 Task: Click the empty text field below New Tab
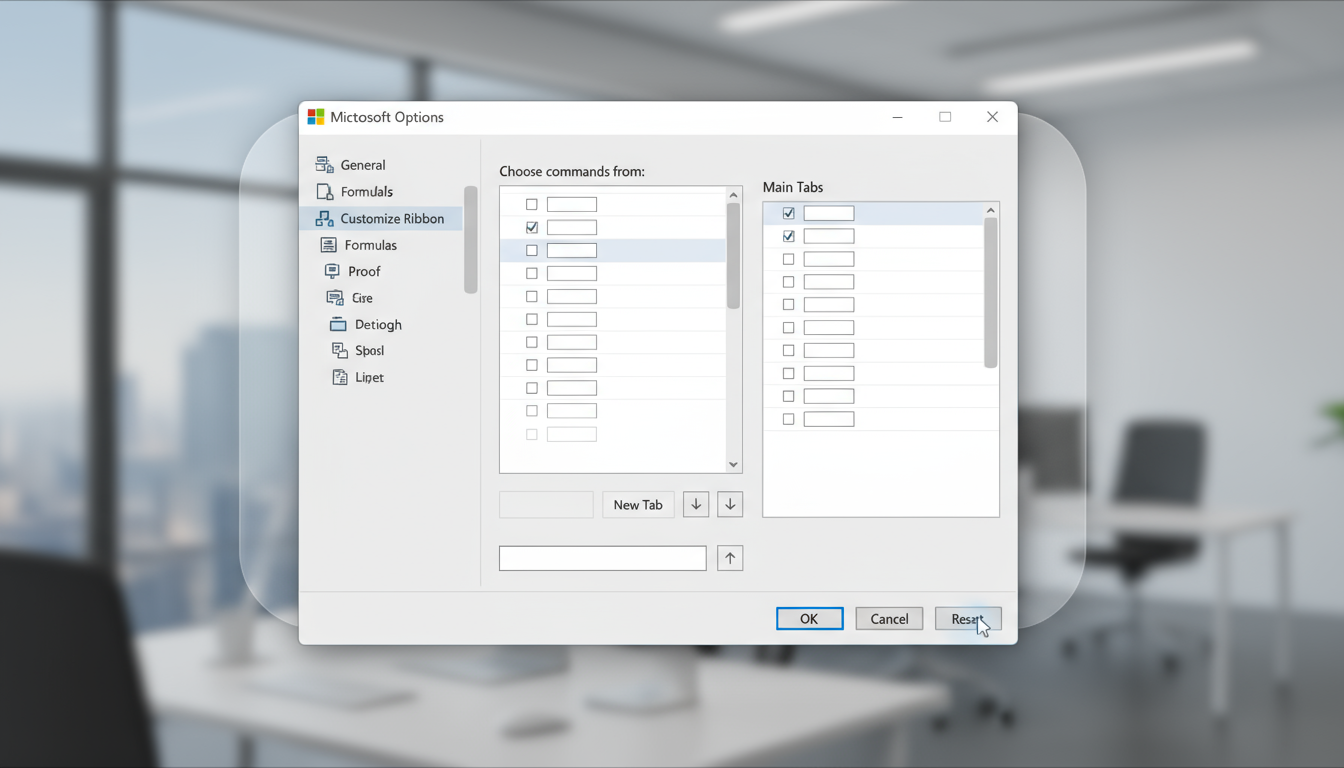602,558
